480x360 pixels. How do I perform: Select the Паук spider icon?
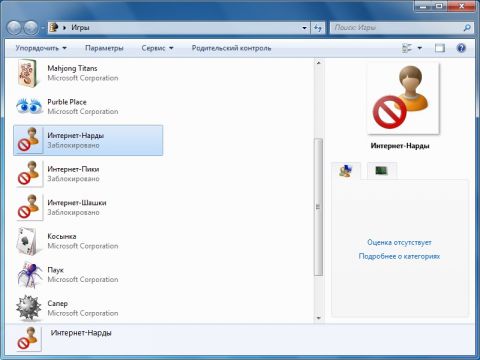[x=29, y=275]
